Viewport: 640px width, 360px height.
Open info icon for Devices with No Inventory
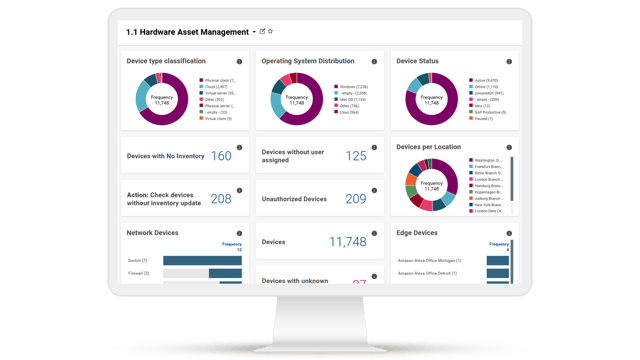[x=239, y=147]
